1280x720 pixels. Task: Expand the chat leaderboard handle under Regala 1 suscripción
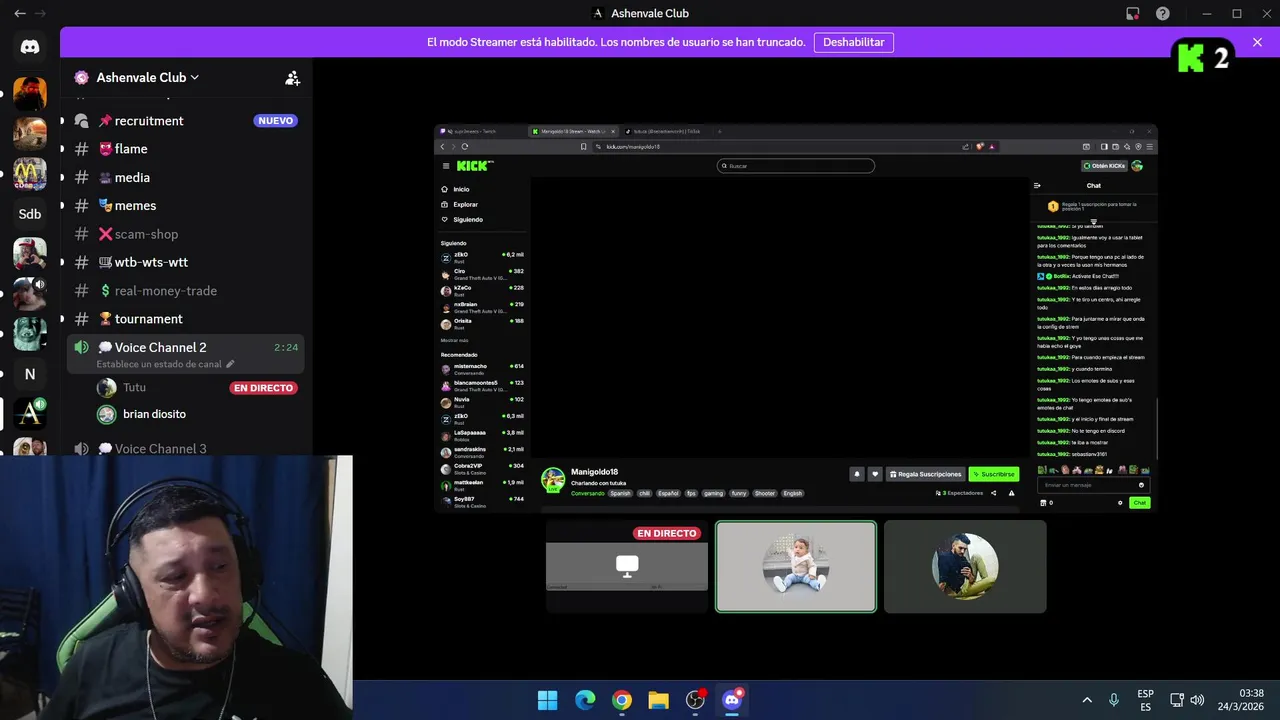pos(1093,222)
